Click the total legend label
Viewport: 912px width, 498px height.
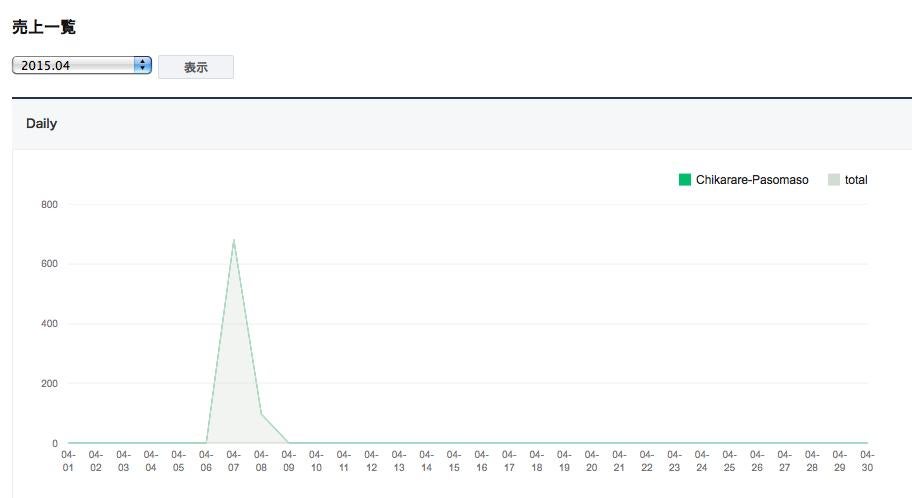click(x=856, y=180)
